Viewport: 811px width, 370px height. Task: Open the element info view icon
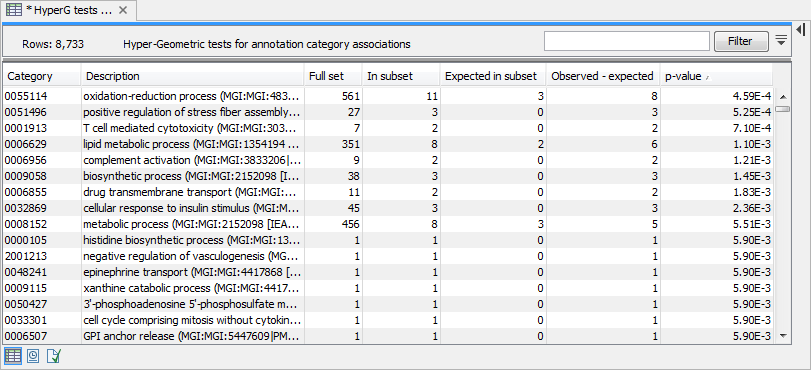pyautogui.click(x=54, y=356)
